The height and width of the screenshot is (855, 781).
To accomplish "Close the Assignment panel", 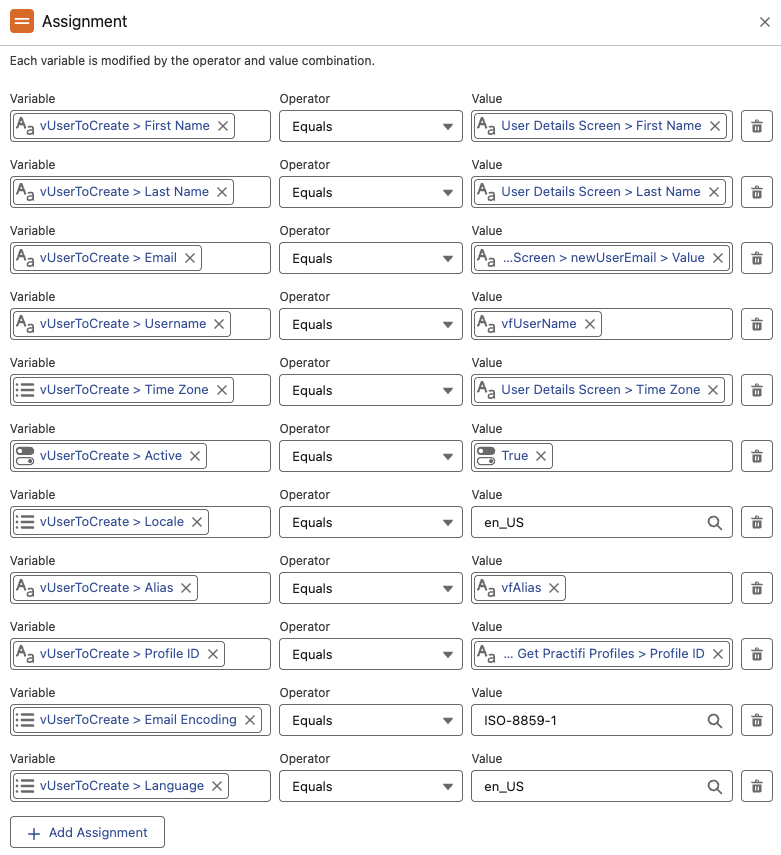I will pos(765,22).
